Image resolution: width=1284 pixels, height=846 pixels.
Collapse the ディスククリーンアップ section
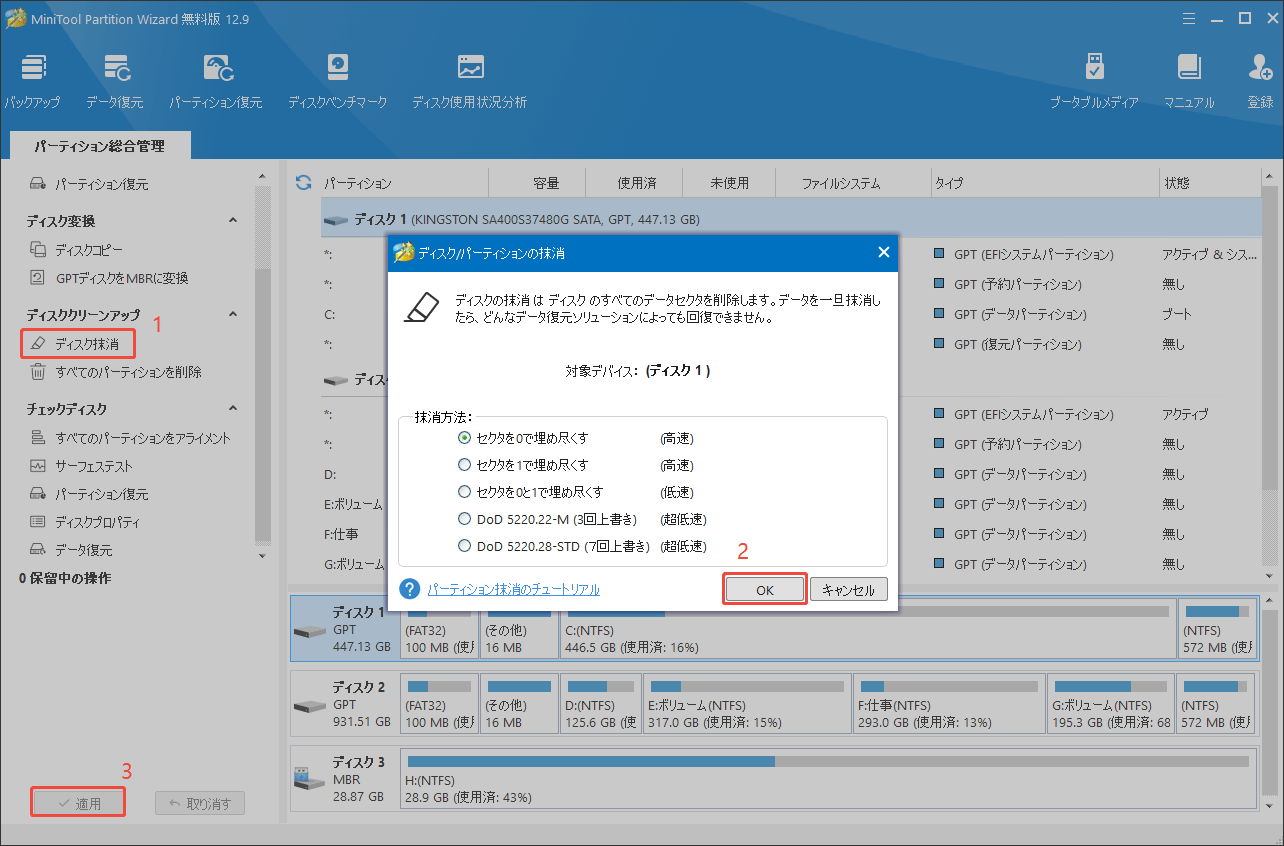(x=233, y=314)
